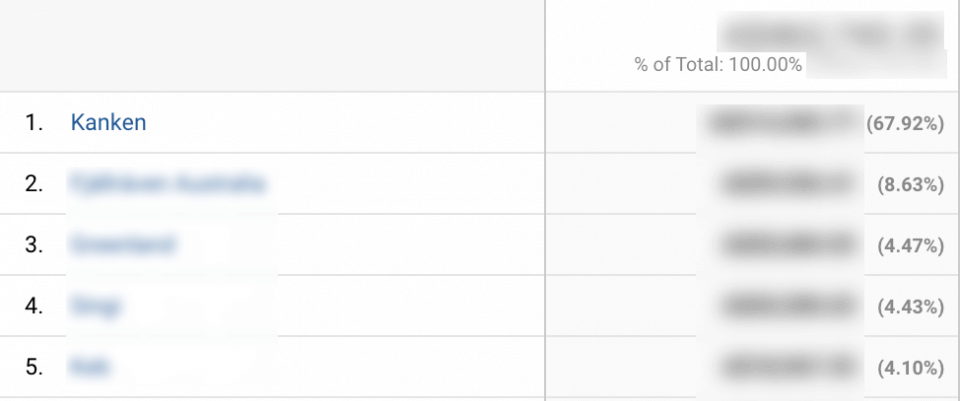Click the blurred metric value beside 4.10%
The width and height of the screenshot is (960, 401).
(787, 367)
